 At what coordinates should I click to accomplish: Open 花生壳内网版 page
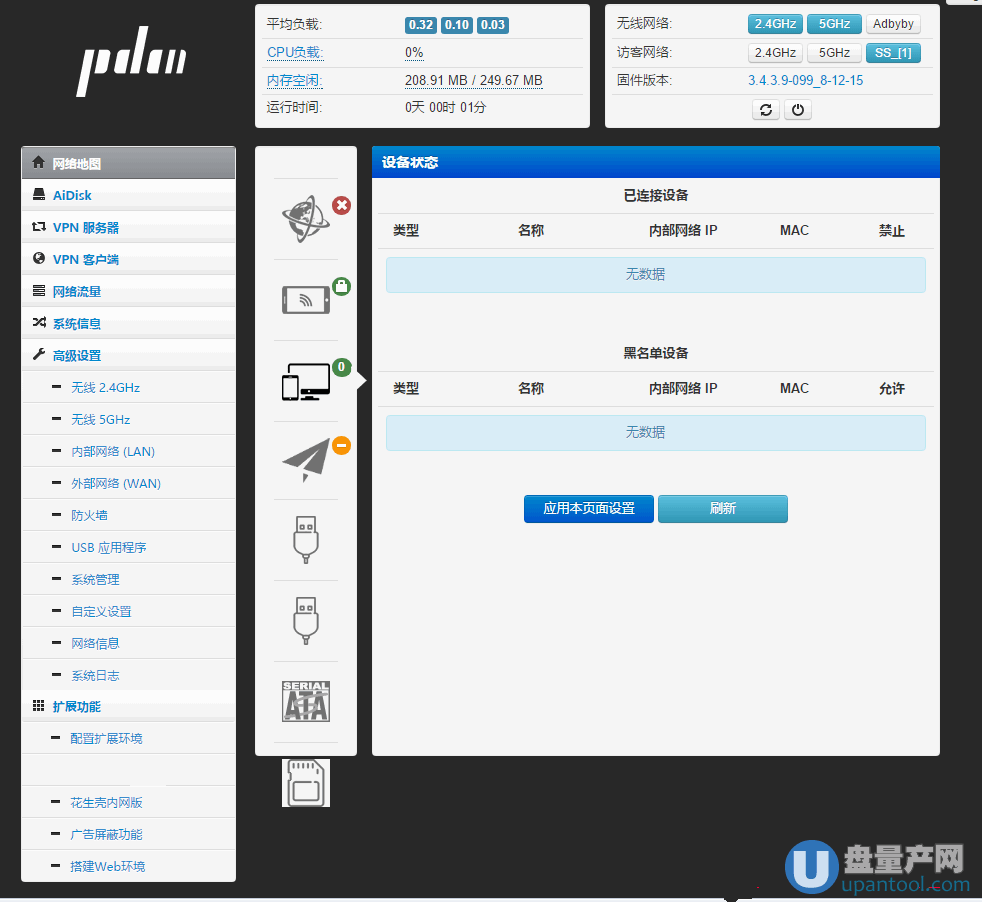(128, 802)
